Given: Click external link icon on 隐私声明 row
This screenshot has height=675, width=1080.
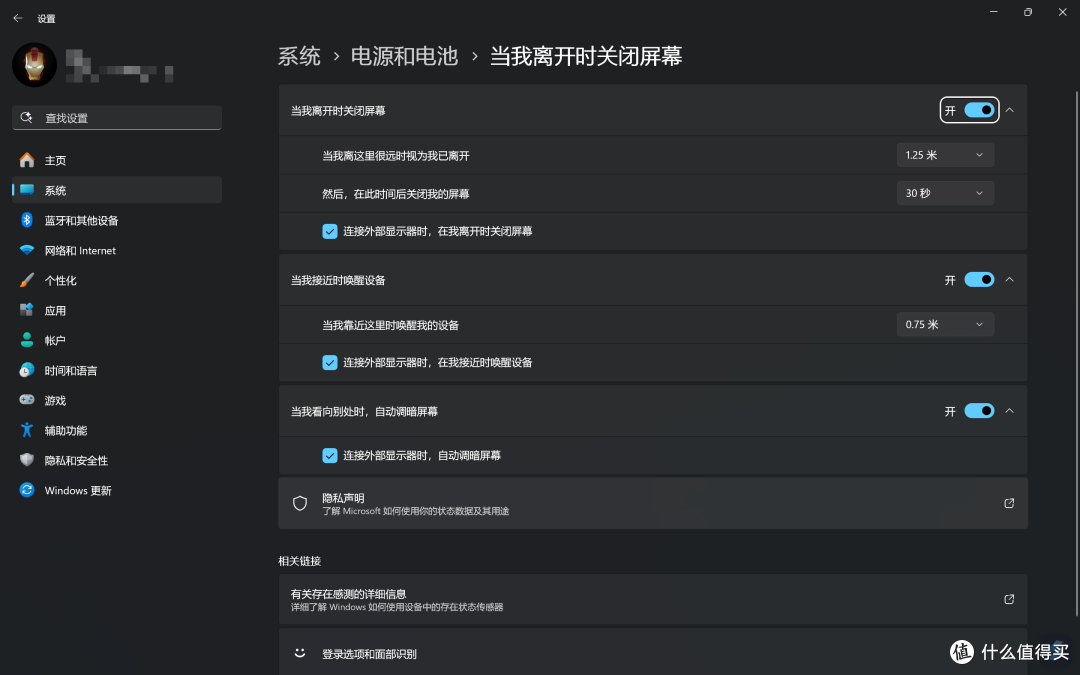Looking at the screenshot, I should pos(1009,503).
